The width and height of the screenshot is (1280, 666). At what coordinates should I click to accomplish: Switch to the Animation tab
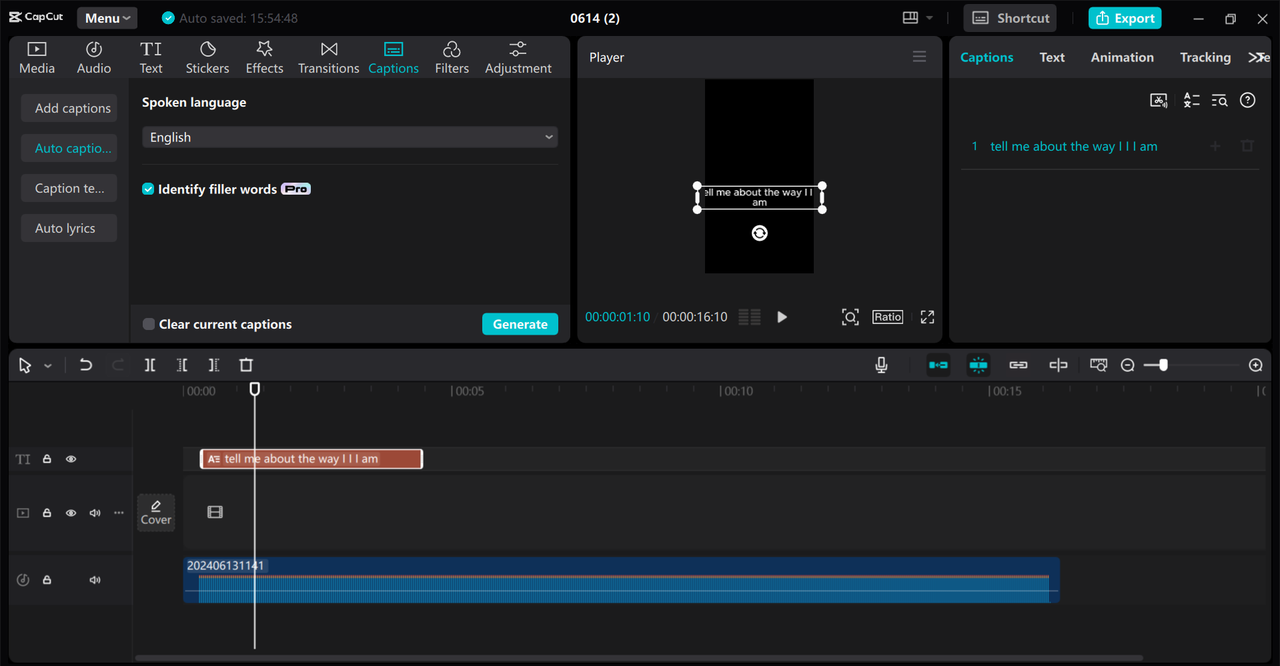pos(1122,57)
